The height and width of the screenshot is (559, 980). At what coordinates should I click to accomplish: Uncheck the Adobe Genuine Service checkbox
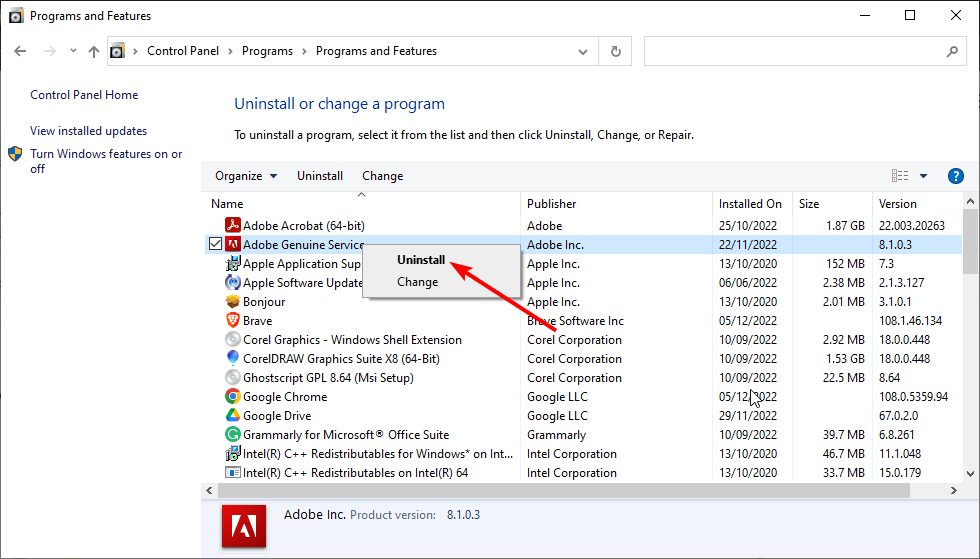215,244
